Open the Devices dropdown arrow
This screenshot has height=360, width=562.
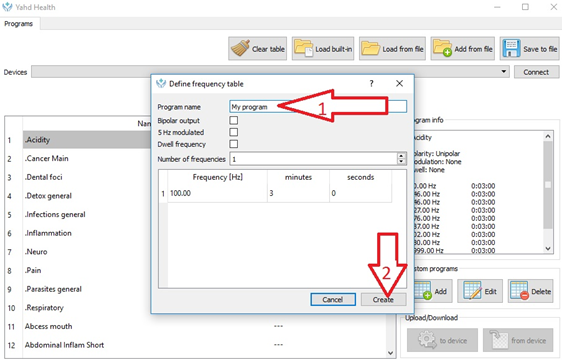click(504, 71)
